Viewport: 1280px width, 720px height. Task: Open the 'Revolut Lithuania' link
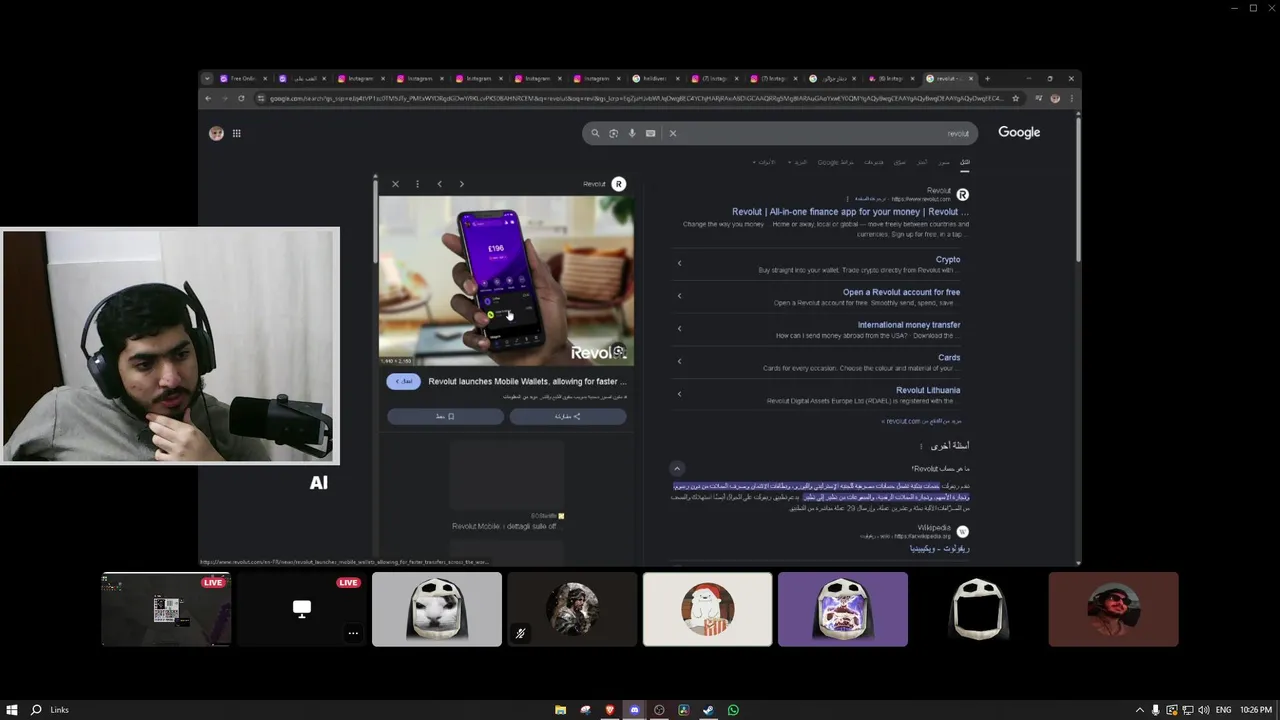[x=928, y=391]
